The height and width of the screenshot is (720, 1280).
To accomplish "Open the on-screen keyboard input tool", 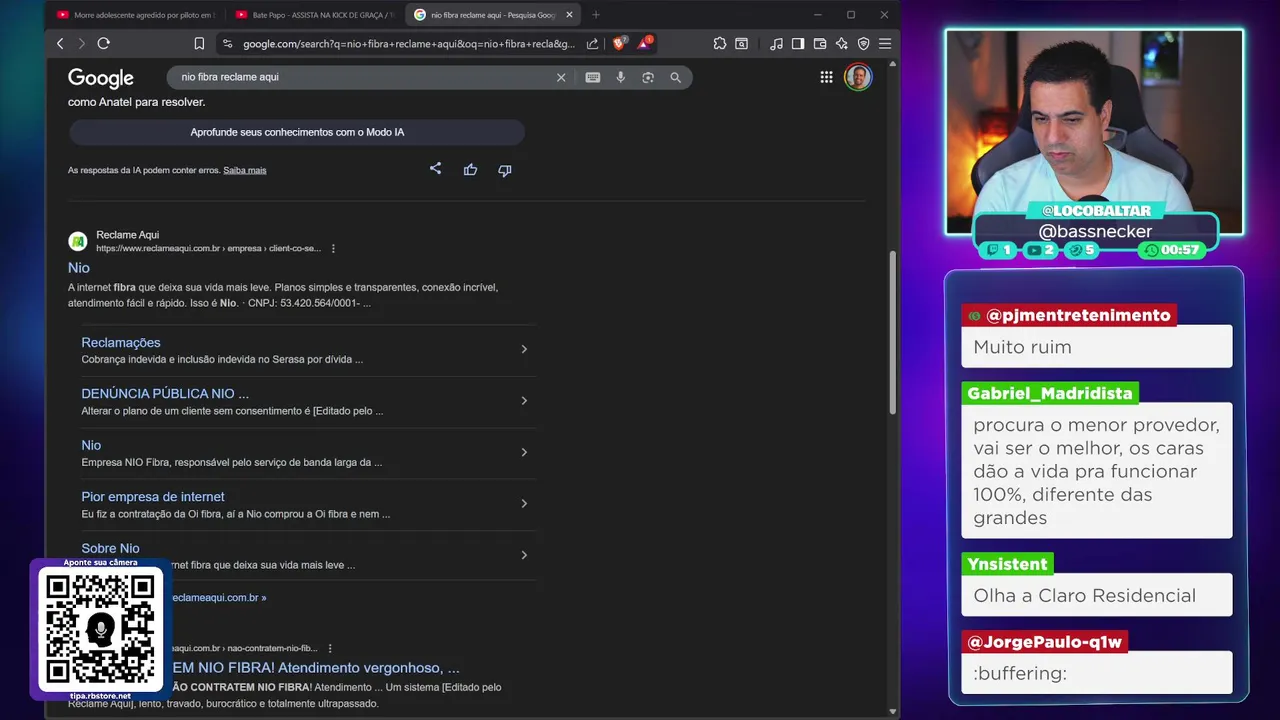I will coord(593,77).
